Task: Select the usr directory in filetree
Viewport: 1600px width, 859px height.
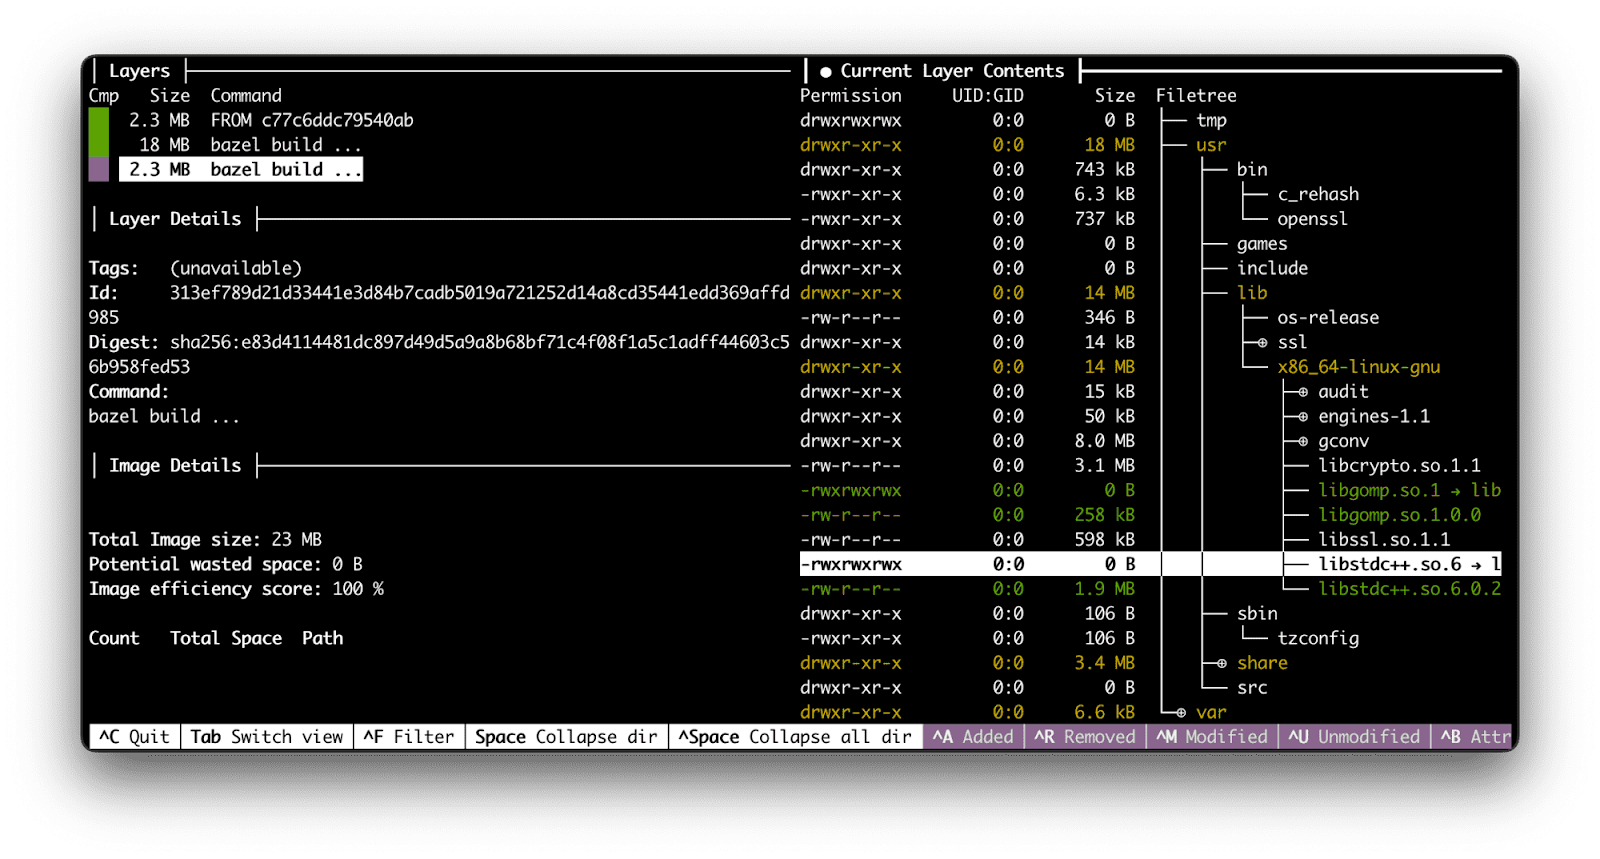Action: coord(1211,145)
